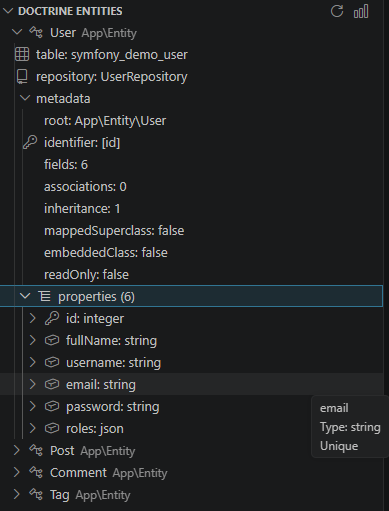
Task: Click 'Type: string' in the email tooltip
Action: pyautogui.click(x=350, y=427)
